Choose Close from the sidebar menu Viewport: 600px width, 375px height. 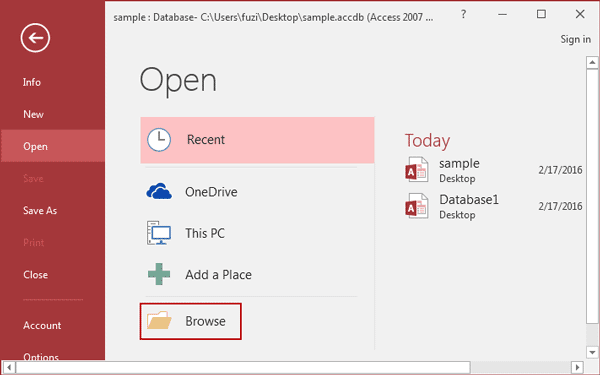tap(36, 275)
